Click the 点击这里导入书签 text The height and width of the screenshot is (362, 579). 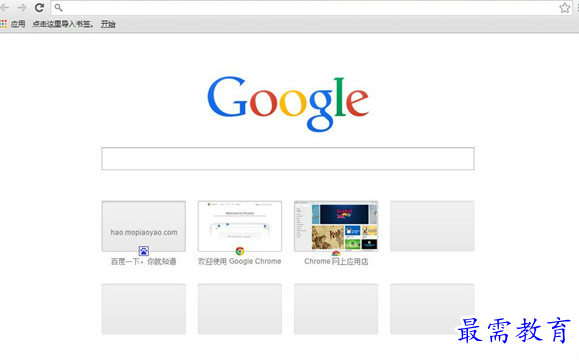62,24
